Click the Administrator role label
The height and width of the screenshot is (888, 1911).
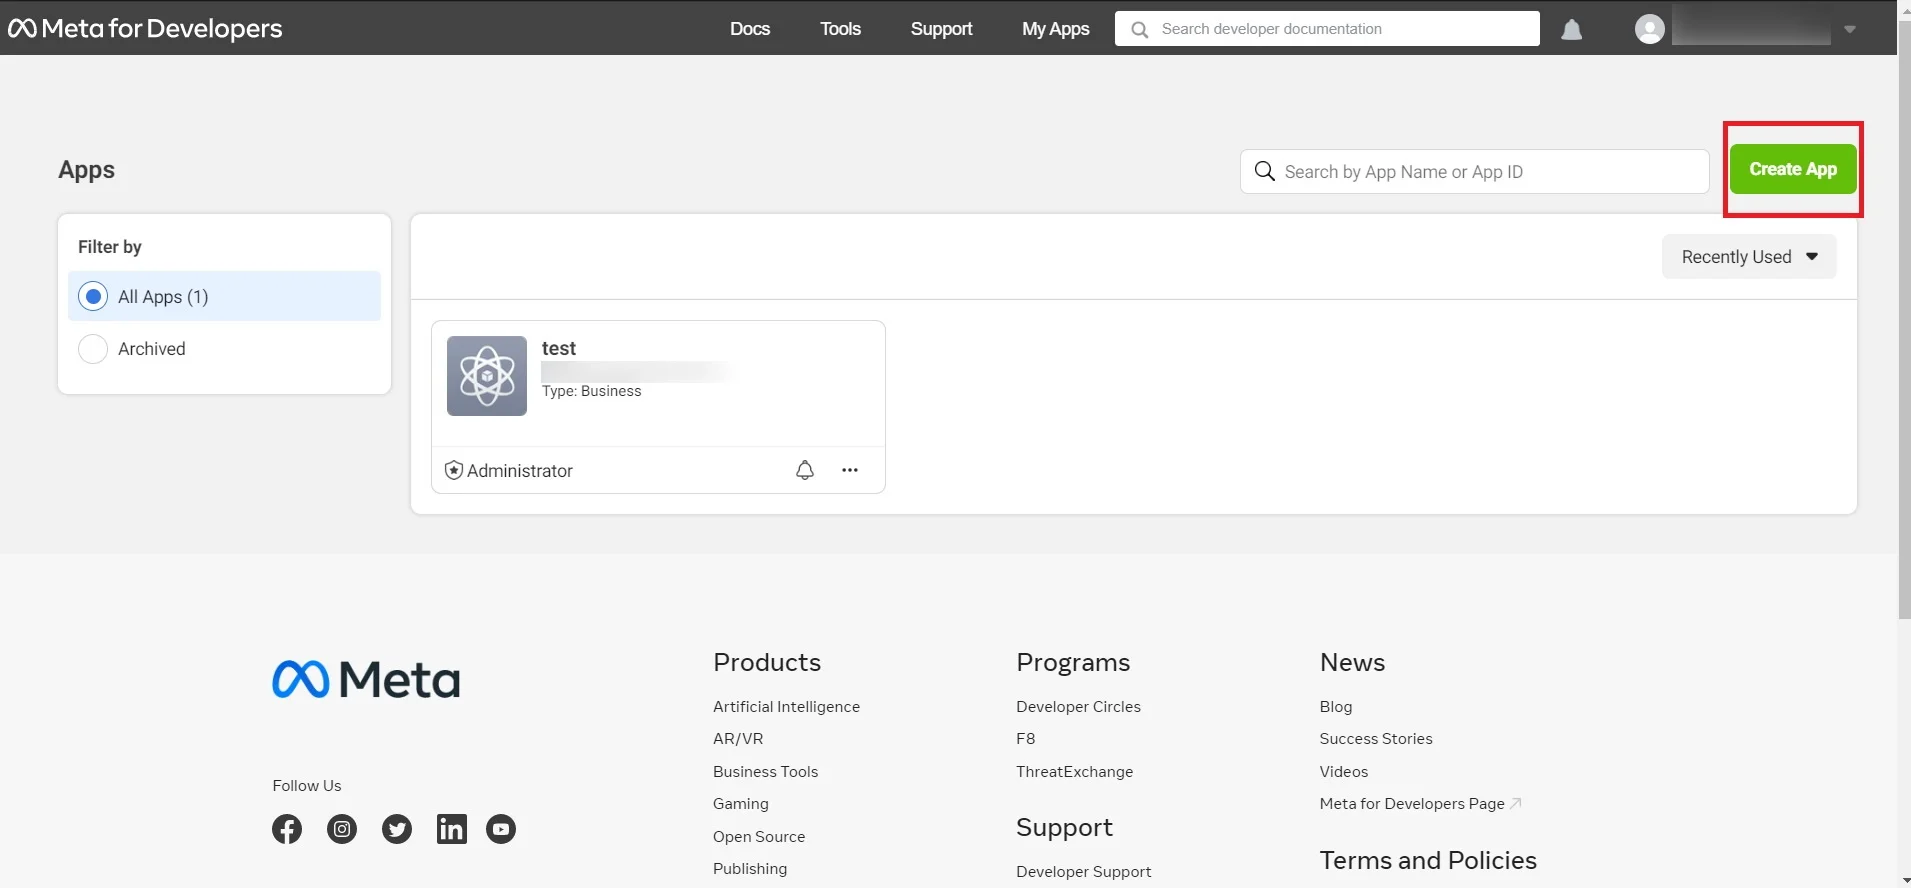coord(520,470)
